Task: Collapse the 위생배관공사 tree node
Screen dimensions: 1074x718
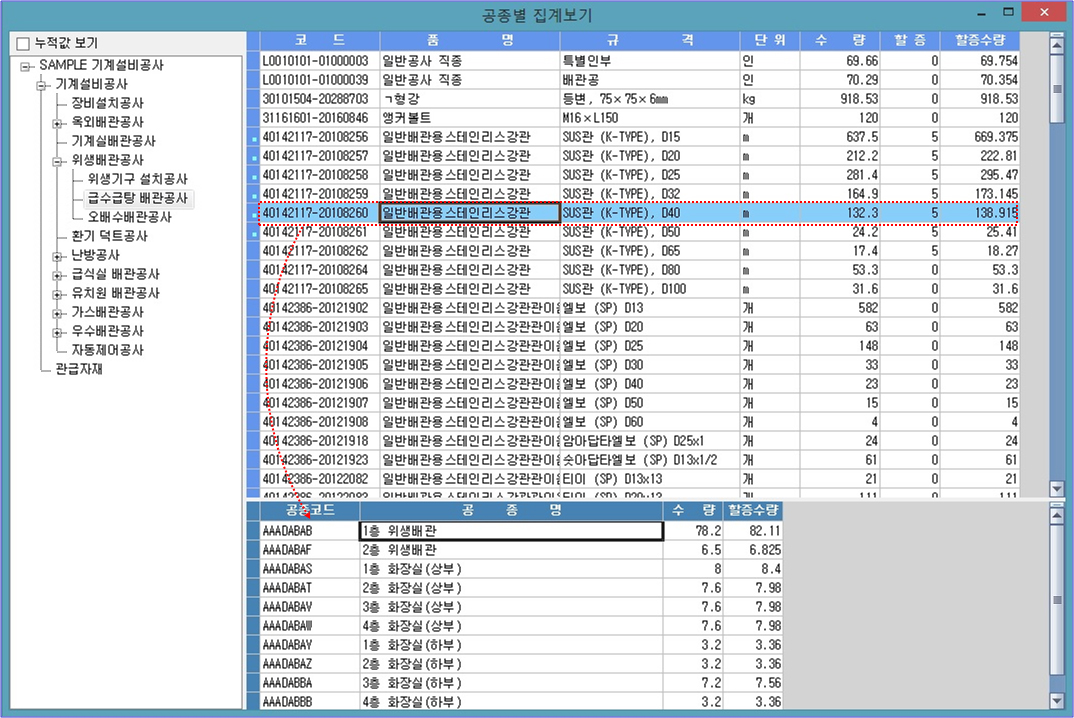Action: 58,160
